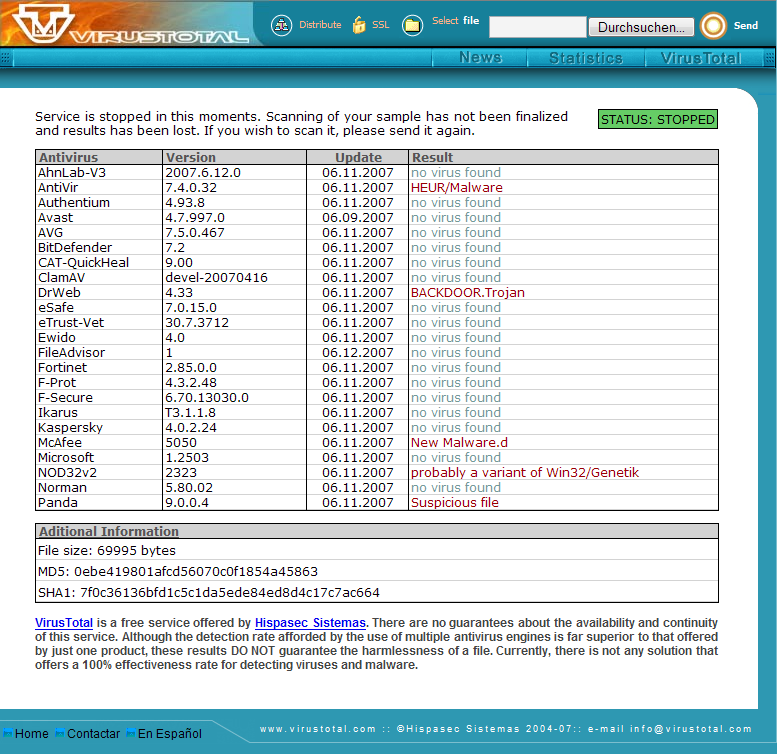Click the Durchsuchen browse button

tap(641, 27)
